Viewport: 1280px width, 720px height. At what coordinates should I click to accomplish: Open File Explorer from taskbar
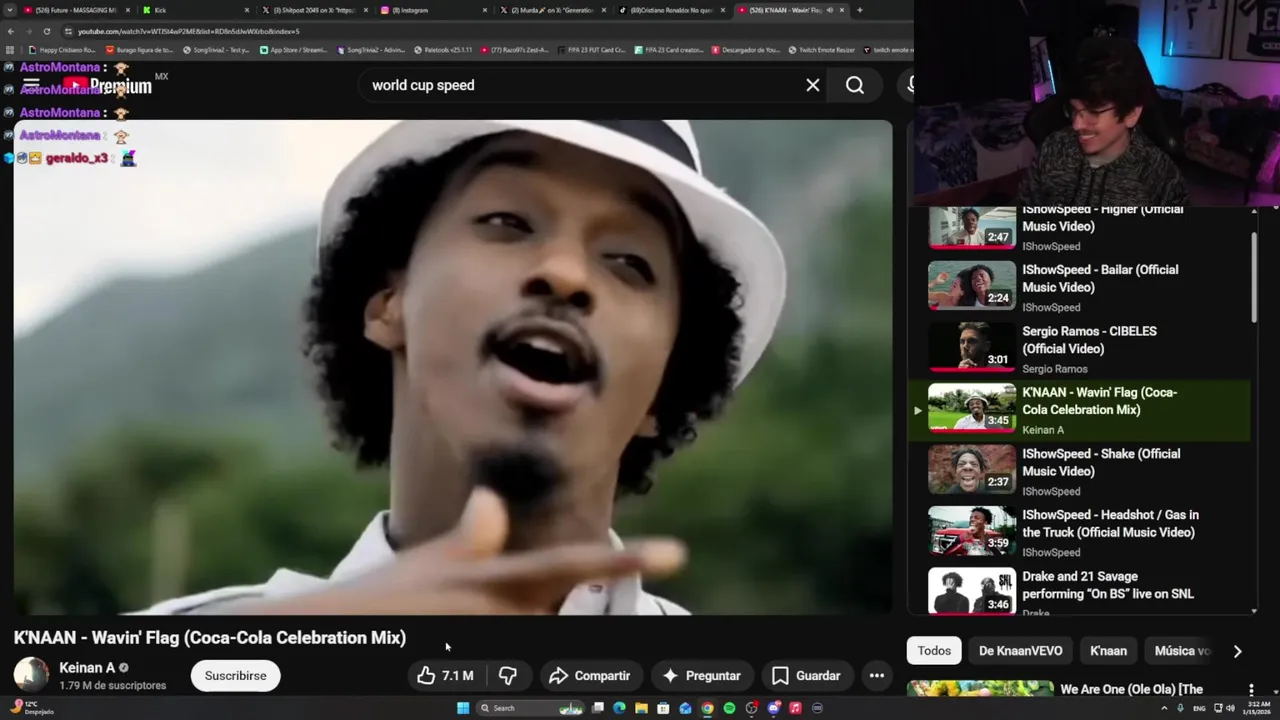(641, 708)
